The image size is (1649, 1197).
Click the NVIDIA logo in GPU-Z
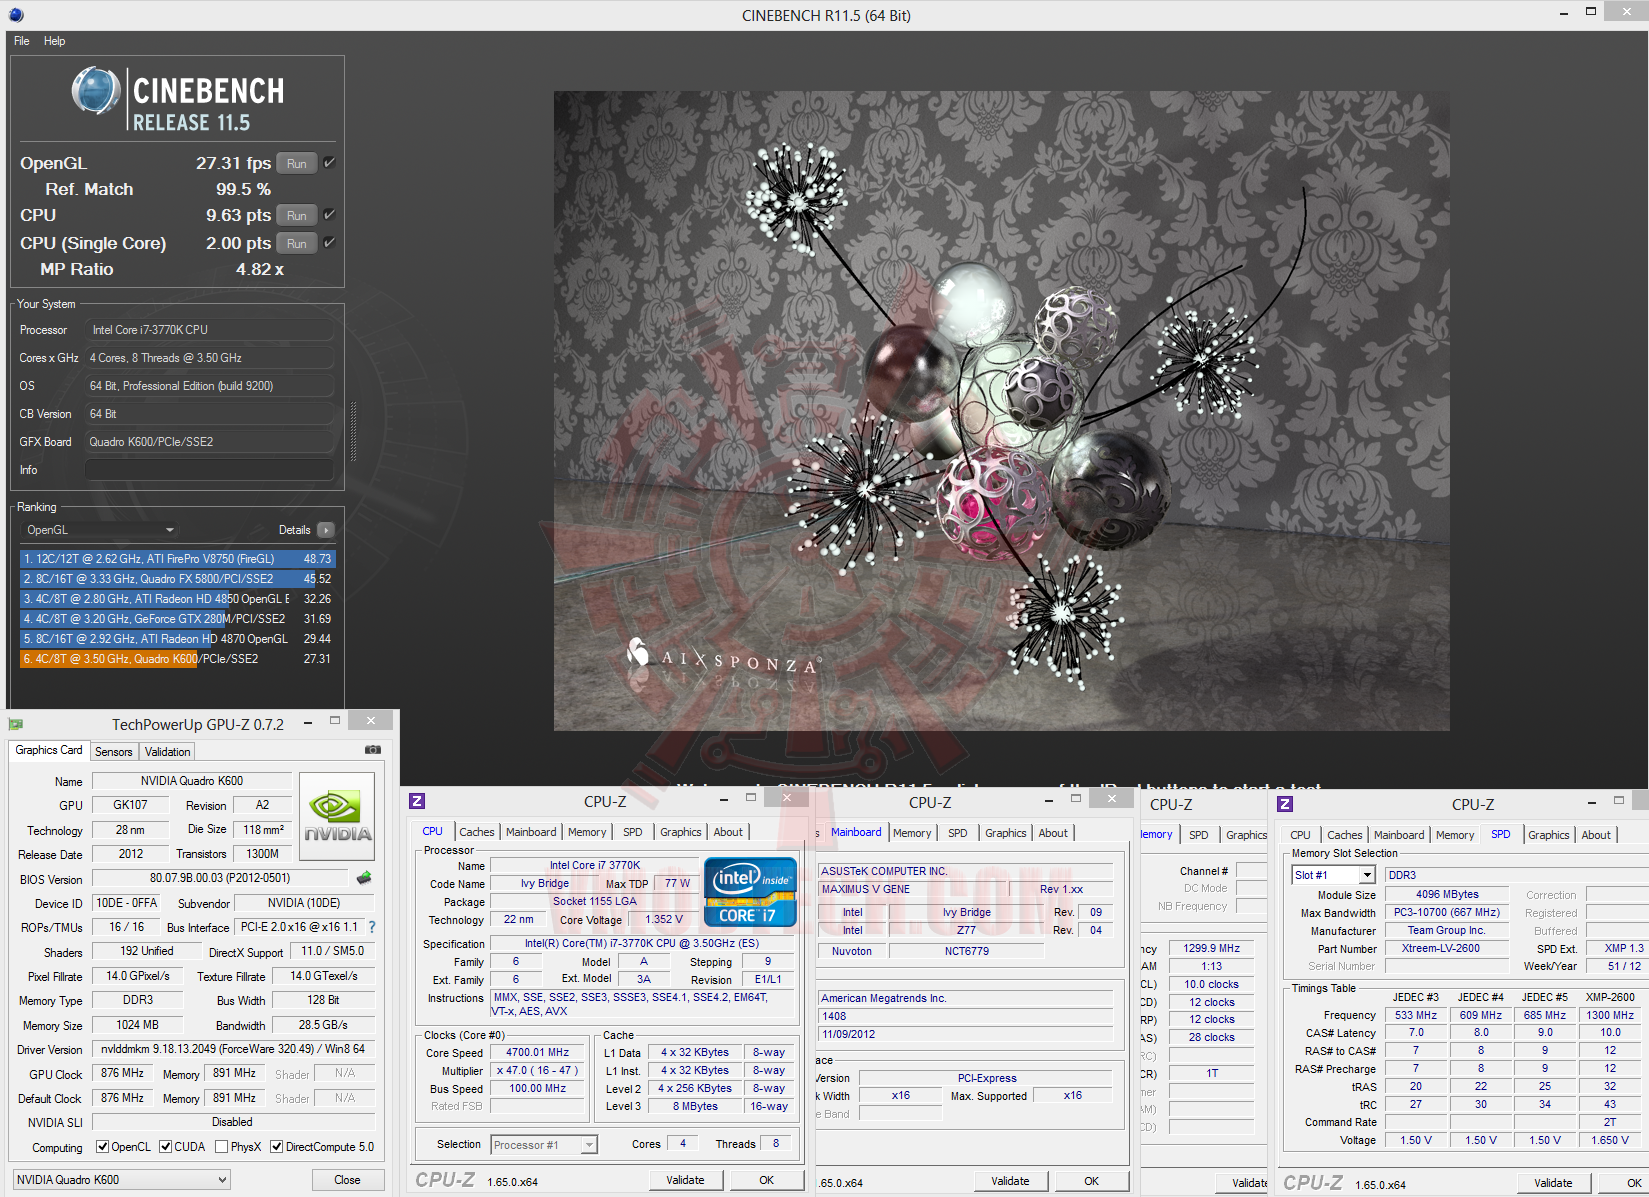click(337, 816)
